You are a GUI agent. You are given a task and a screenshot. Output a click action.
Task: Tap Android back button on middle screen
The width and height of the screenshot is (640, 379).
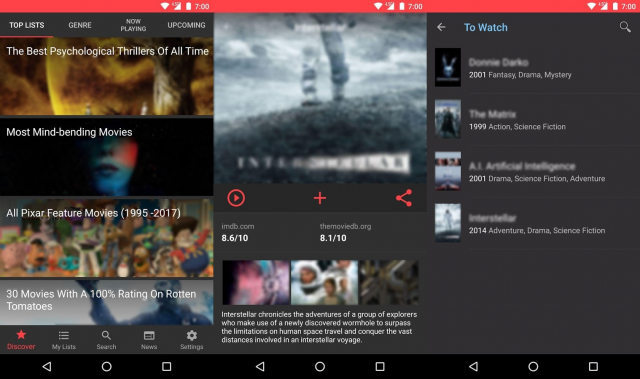260,366
